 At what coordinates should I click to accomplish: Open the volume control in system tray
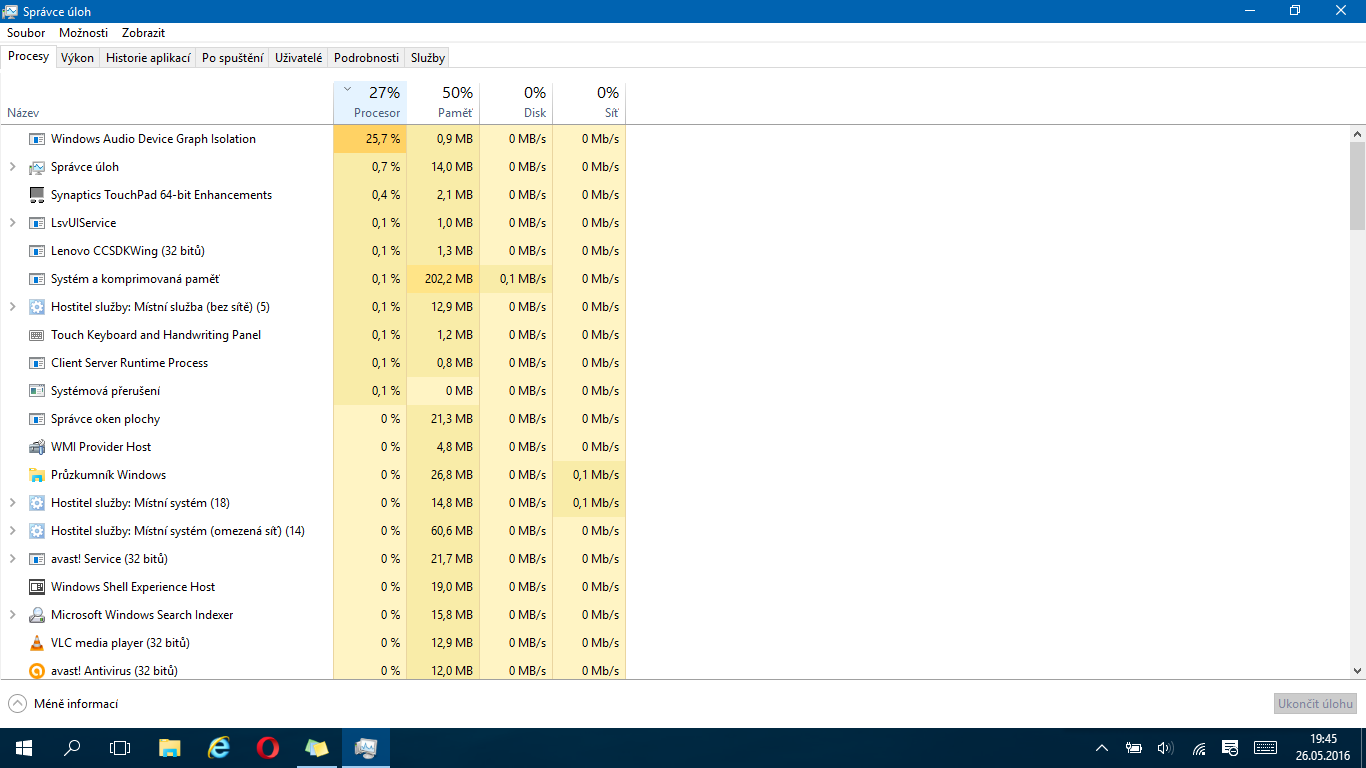[1165, 748]
